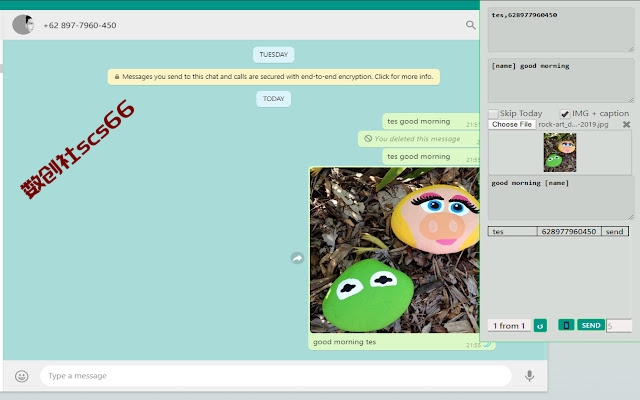Click the Choose File button
640x400 pixels.
[x=512, y=124]
